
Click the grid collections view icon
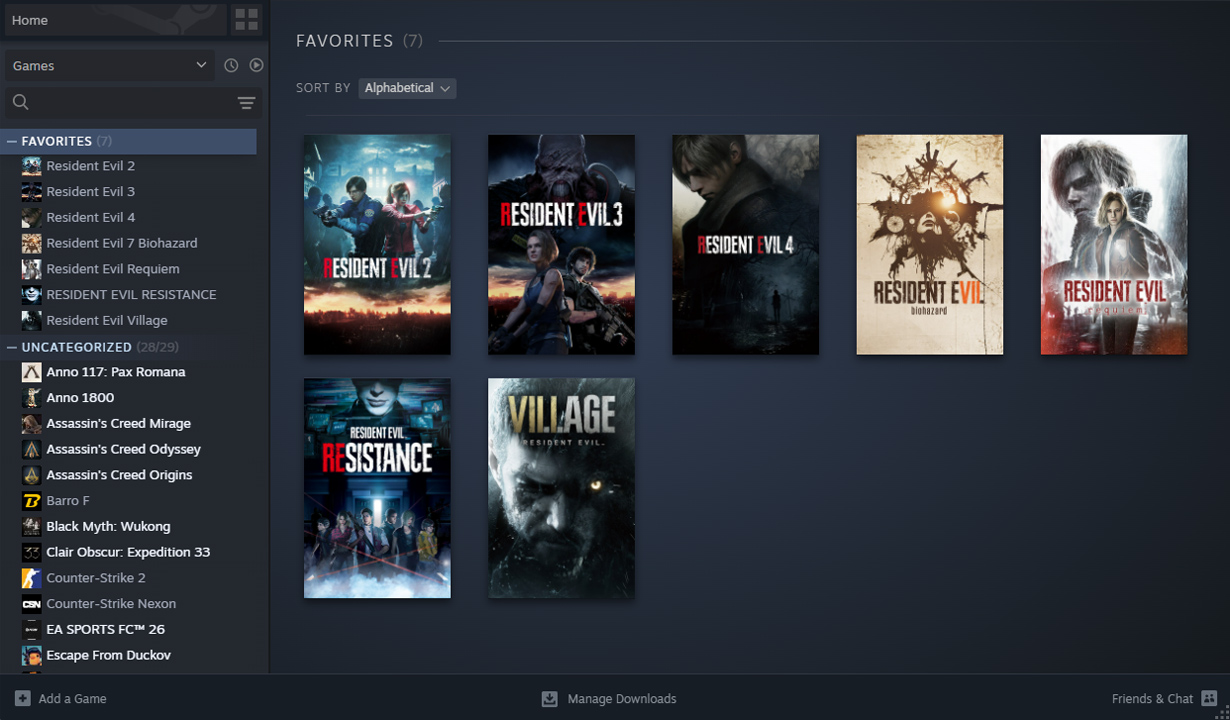(x=246, y=19)
